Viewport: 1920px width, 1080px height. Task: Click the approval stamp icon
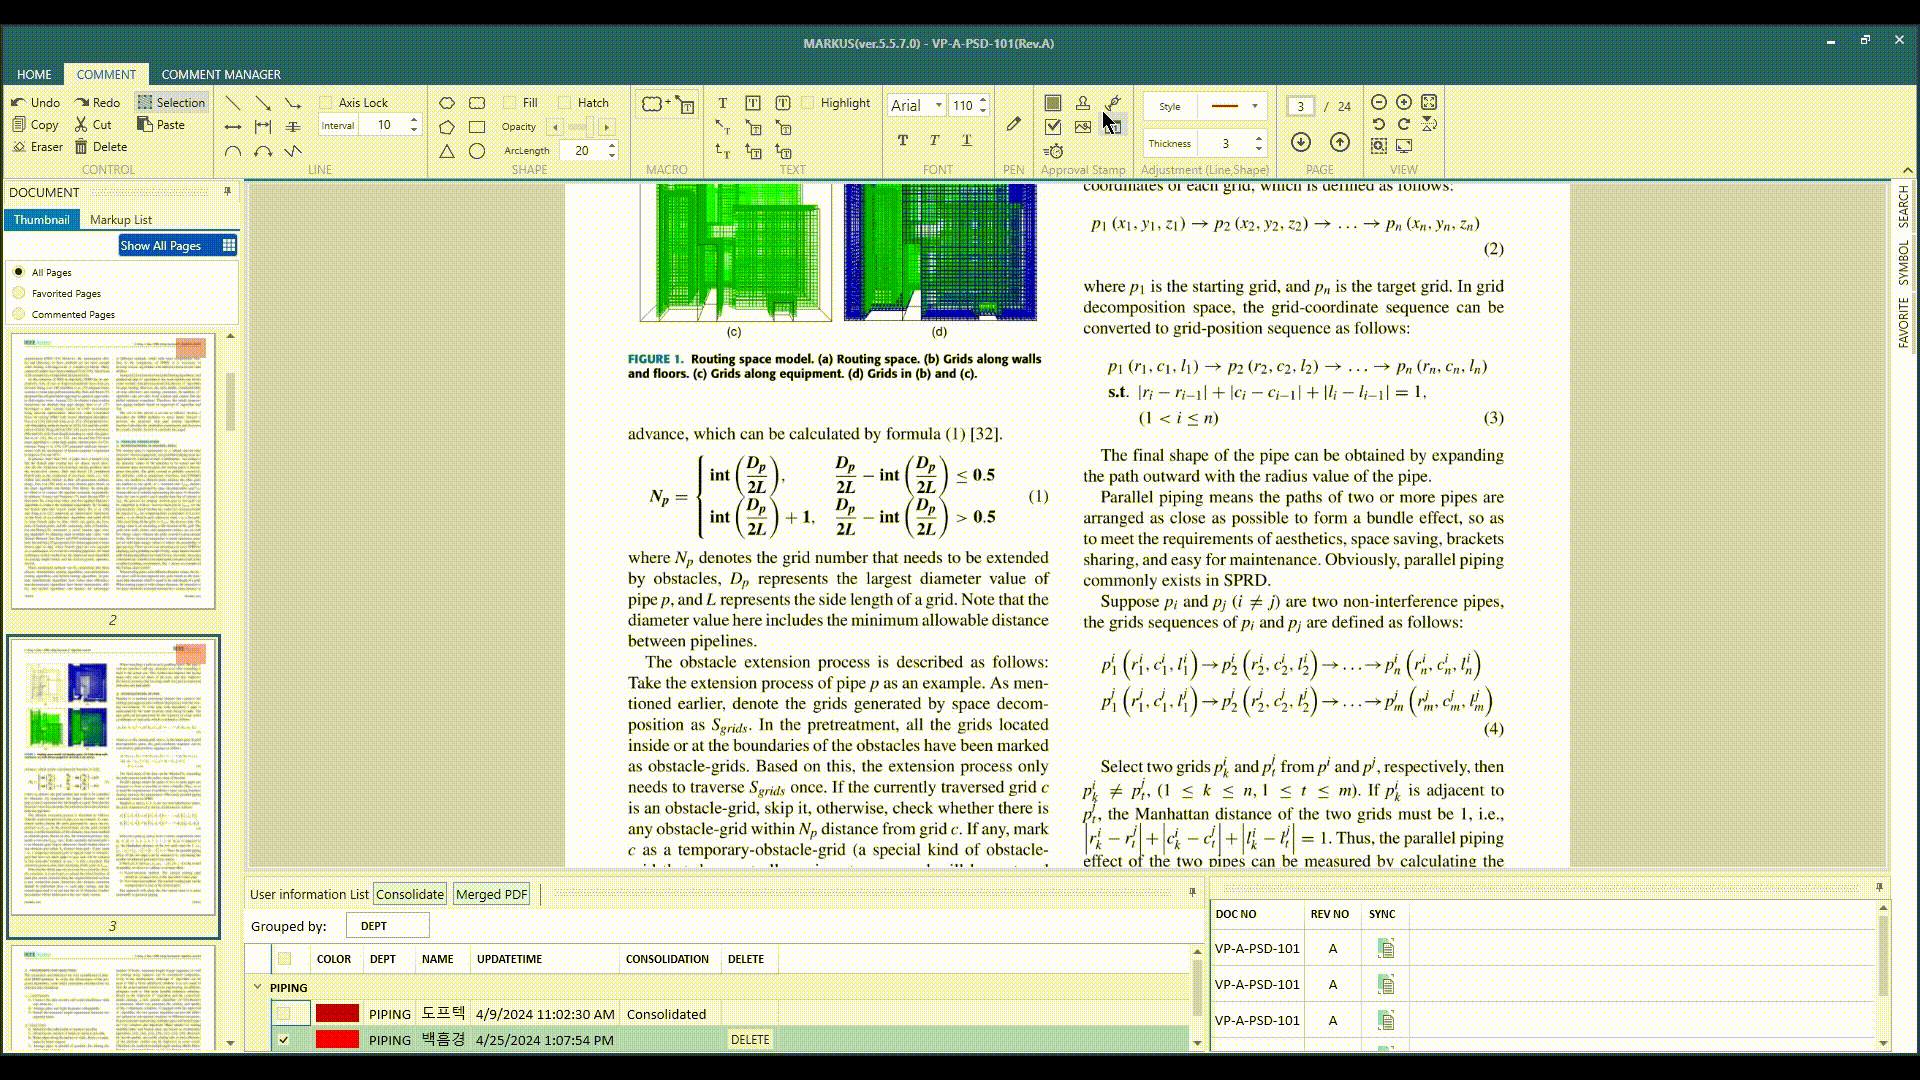(x=1083, y=103)
